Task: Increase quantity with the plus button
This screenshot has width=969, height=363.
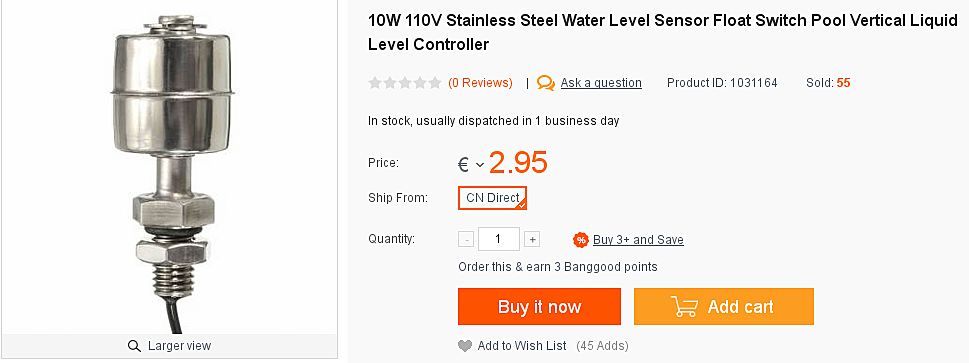Action: pos(532,239)
